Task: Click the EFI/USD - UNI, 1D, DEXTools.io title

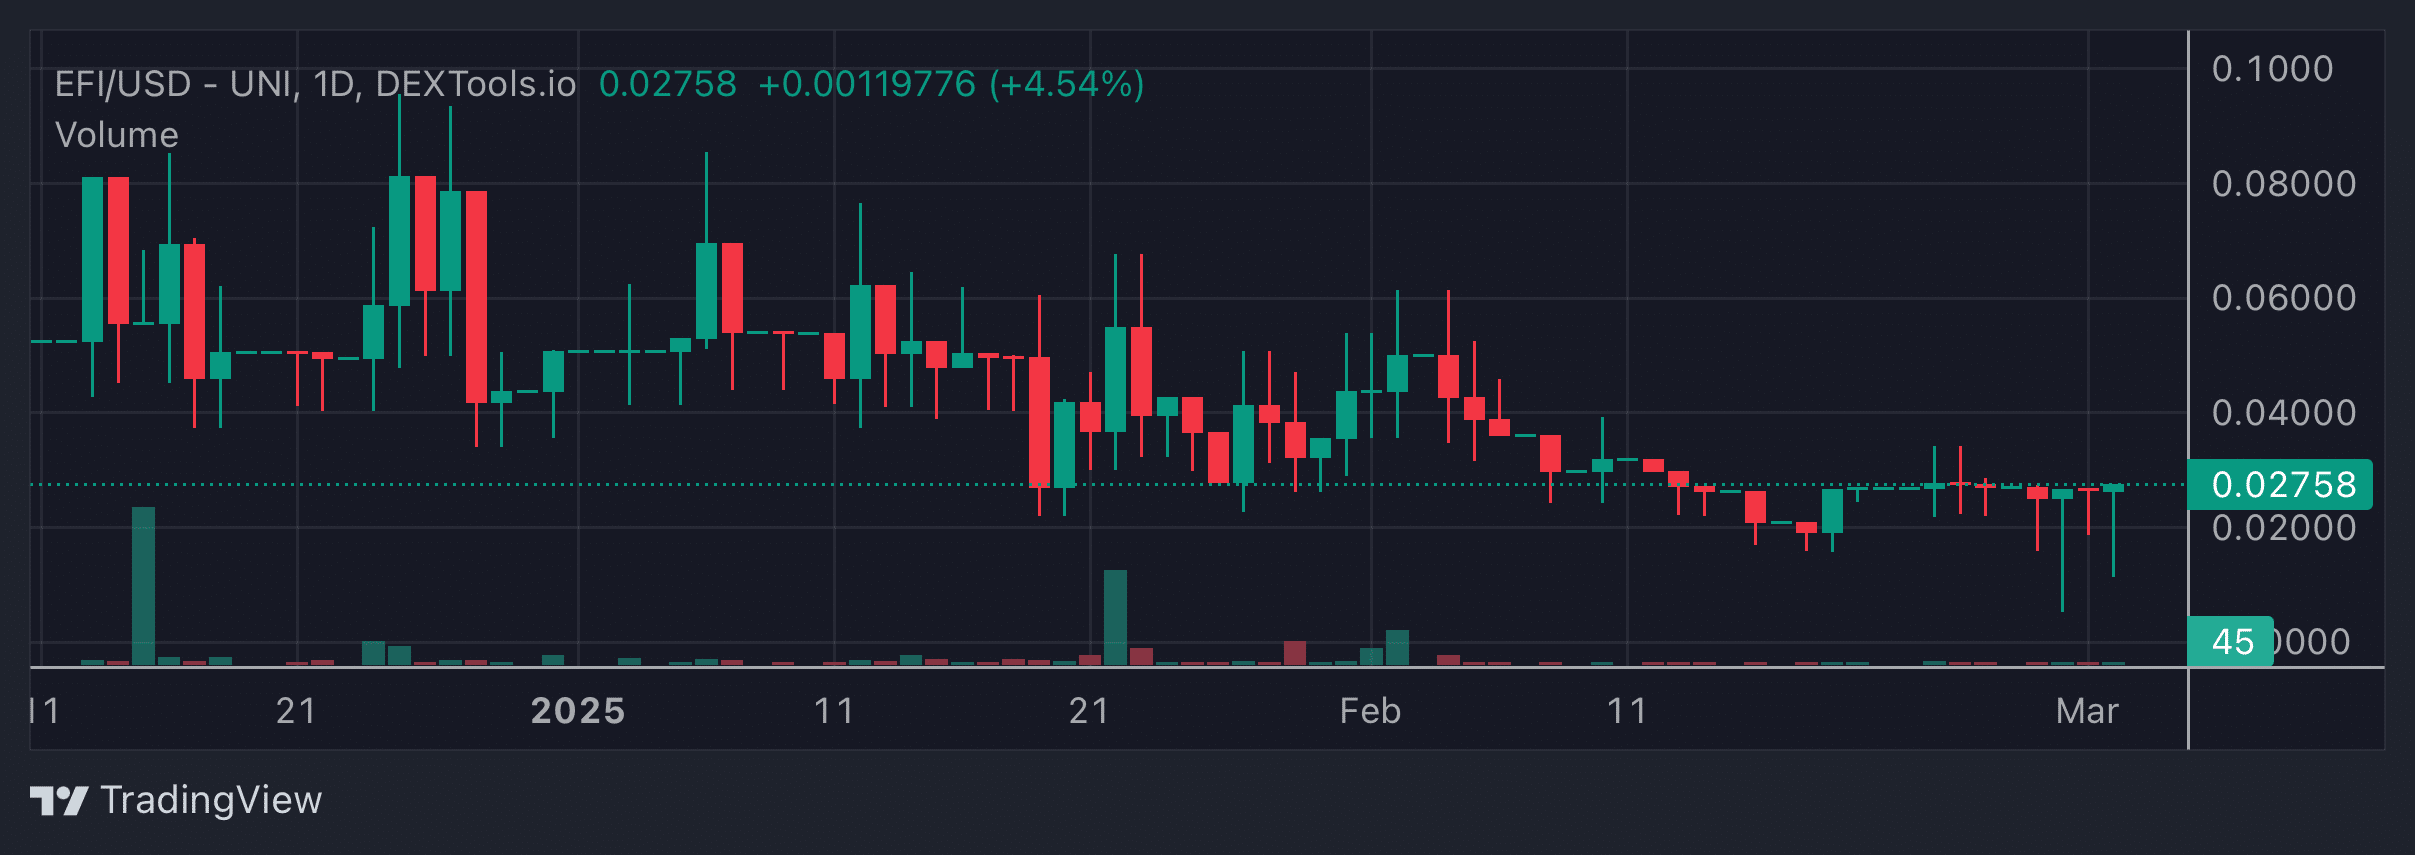Action: 315,84
